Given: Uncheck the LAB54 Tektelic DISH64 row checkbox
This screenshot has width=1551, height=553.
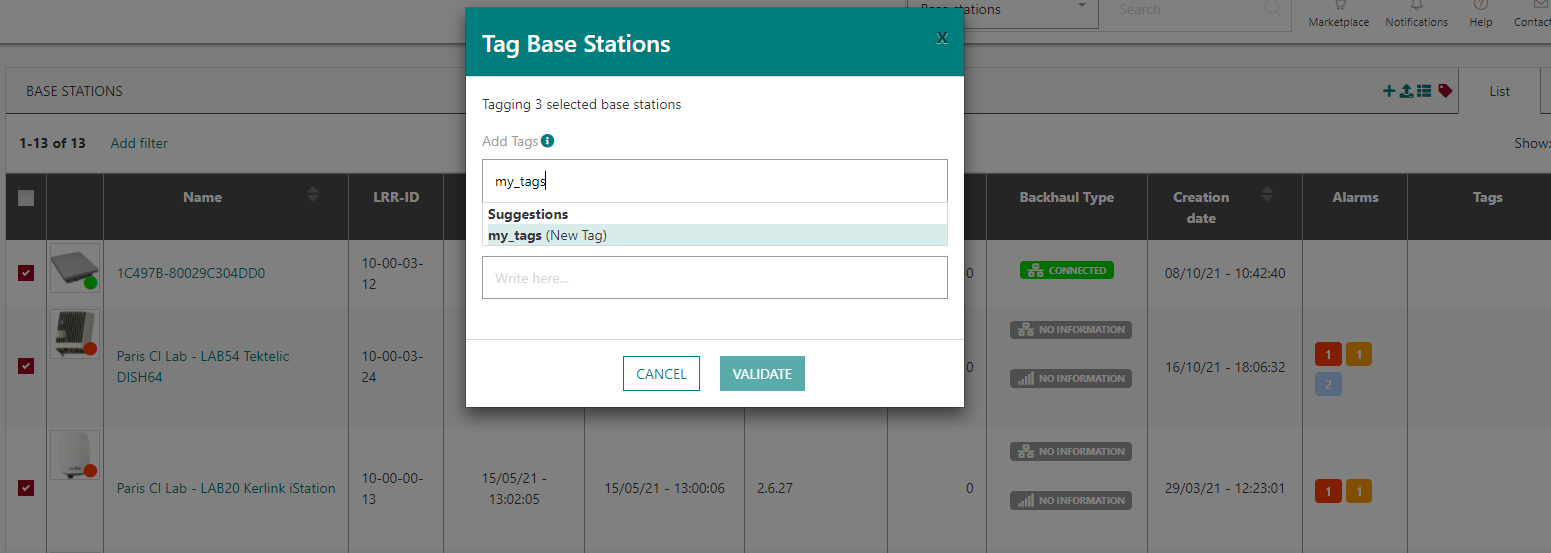Looking at the screenshot, I should click(26, 366).
